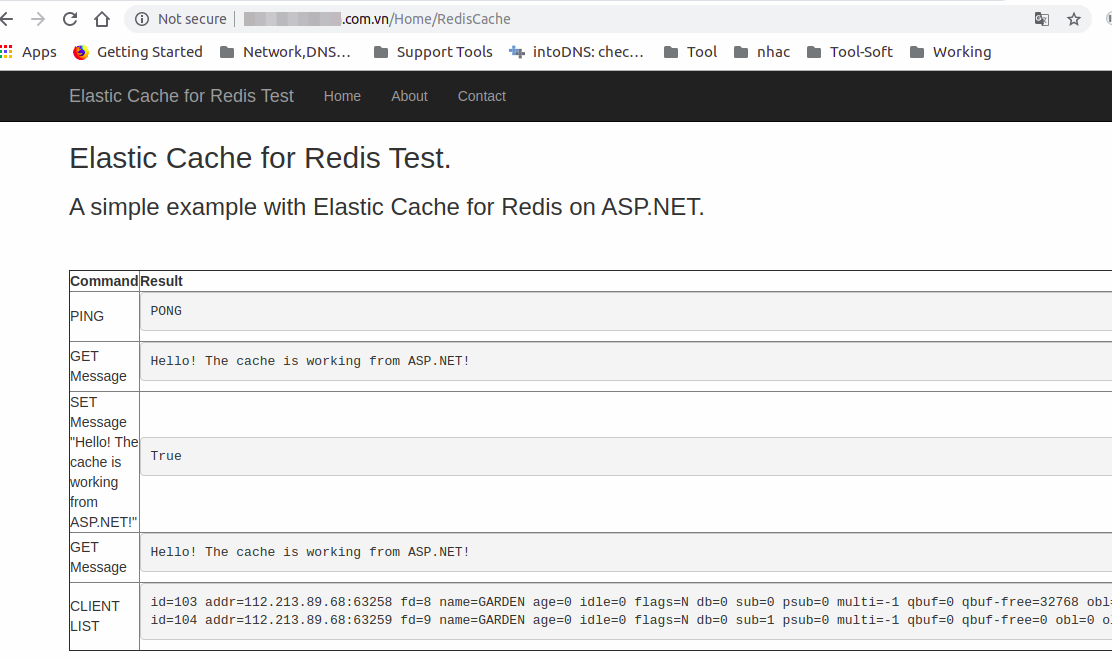Click the id=103 client list line
This screenshot has width=1112, height=660.
[631, 602]
